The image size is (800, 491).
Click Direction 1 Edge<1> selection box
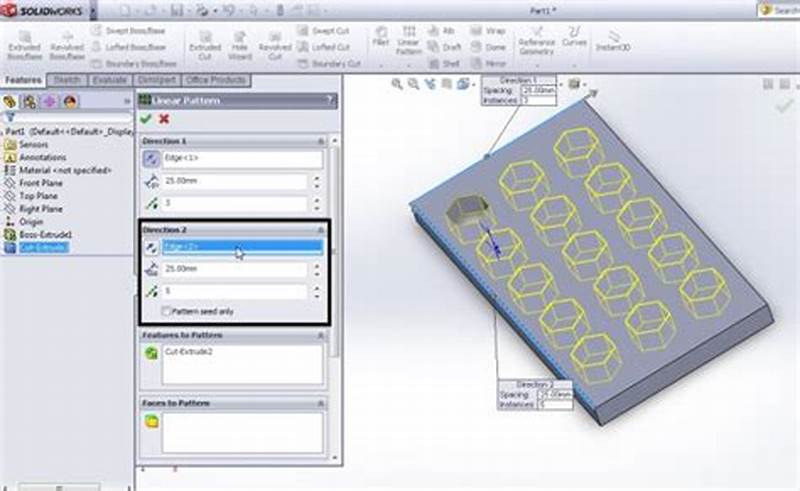(242, 159)
